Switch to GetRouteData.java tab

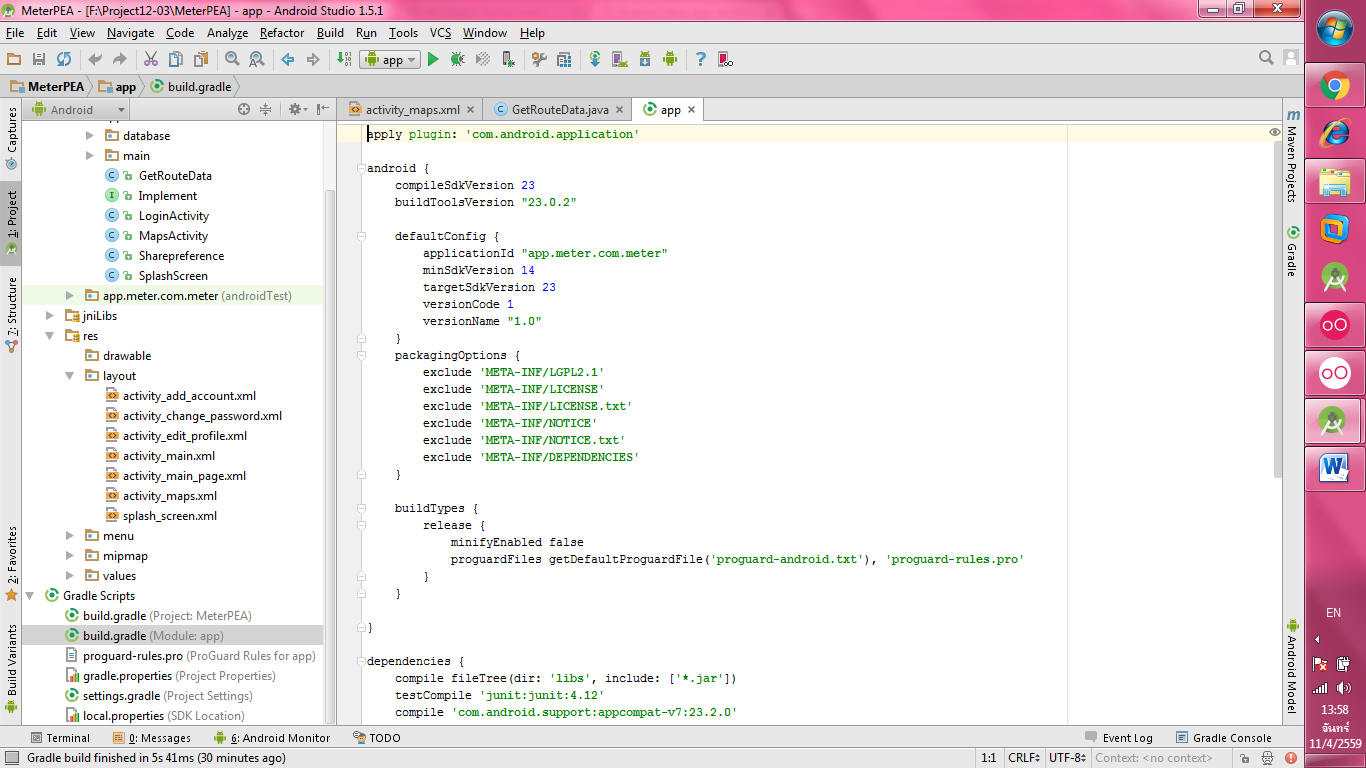[x=558, y=110]
